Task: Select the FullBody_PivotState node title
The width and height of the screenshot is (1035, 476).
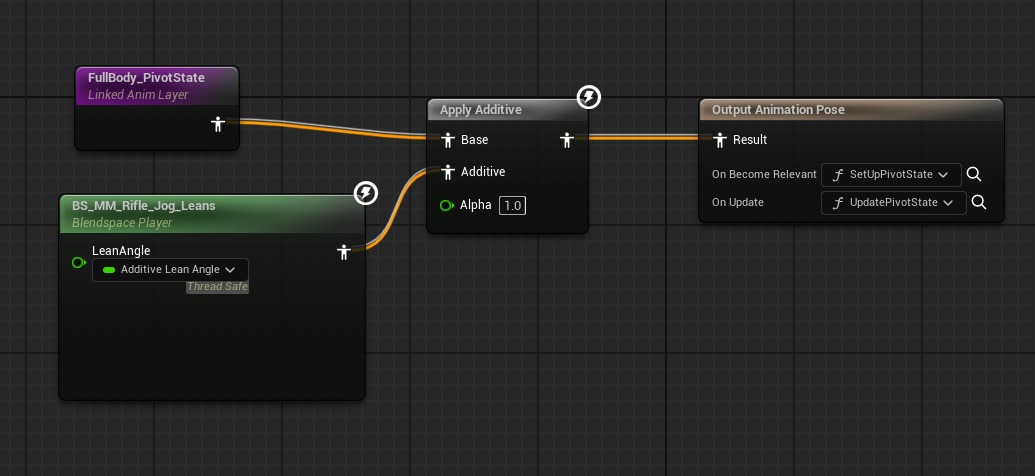Action: pos(146,78)
